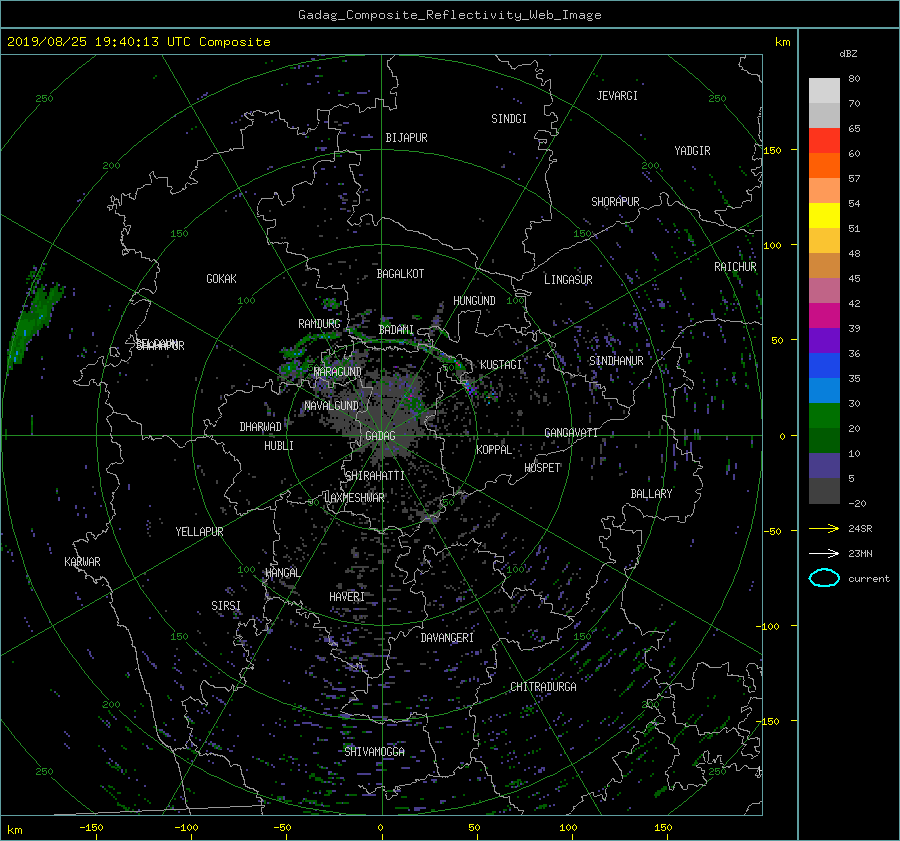This screenshot has width=900, height=841.
Task: Click the DAVANGERI city label
Action: [447, 638]
